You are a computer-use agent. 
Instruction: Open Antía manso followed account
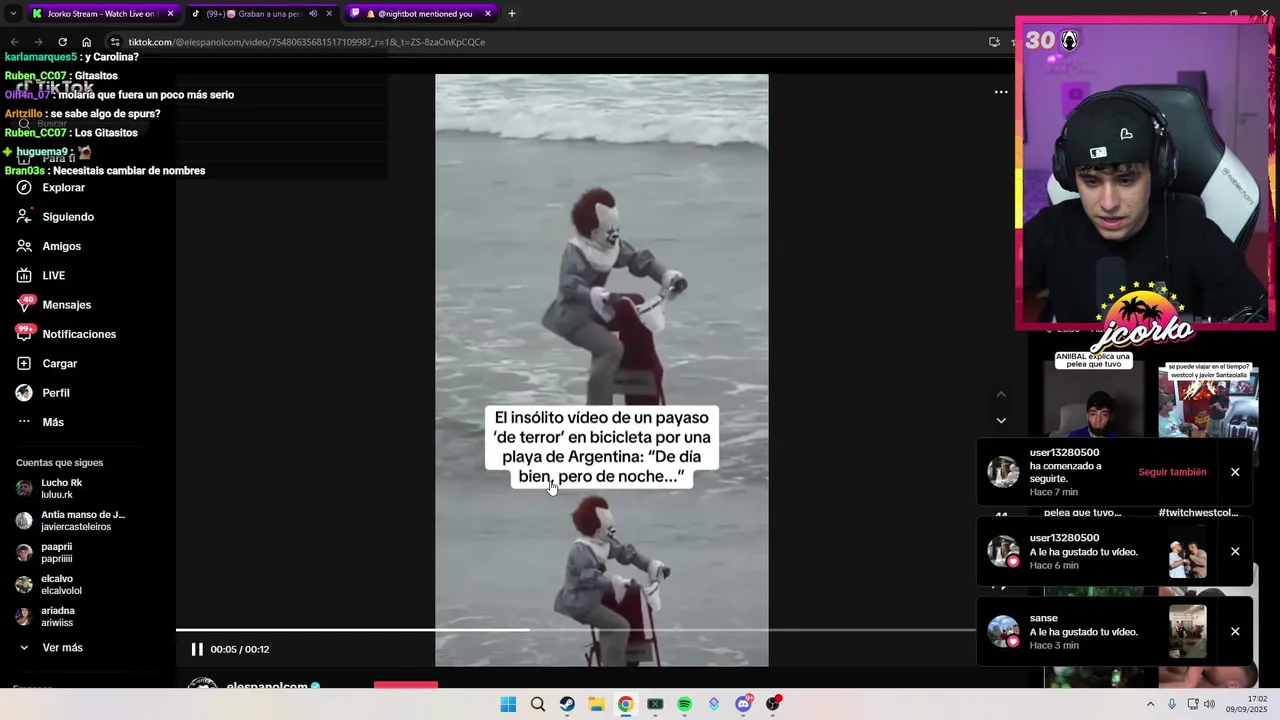click(70, 520)
